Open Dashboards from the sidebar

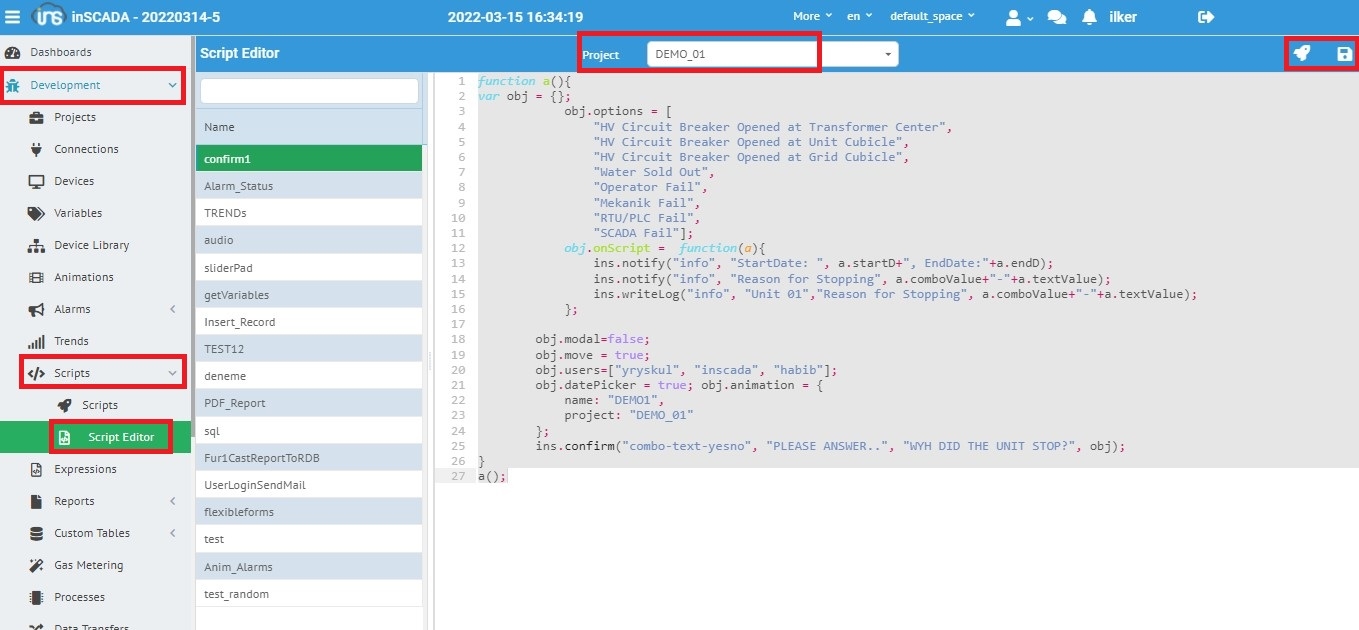pos(60,52)
